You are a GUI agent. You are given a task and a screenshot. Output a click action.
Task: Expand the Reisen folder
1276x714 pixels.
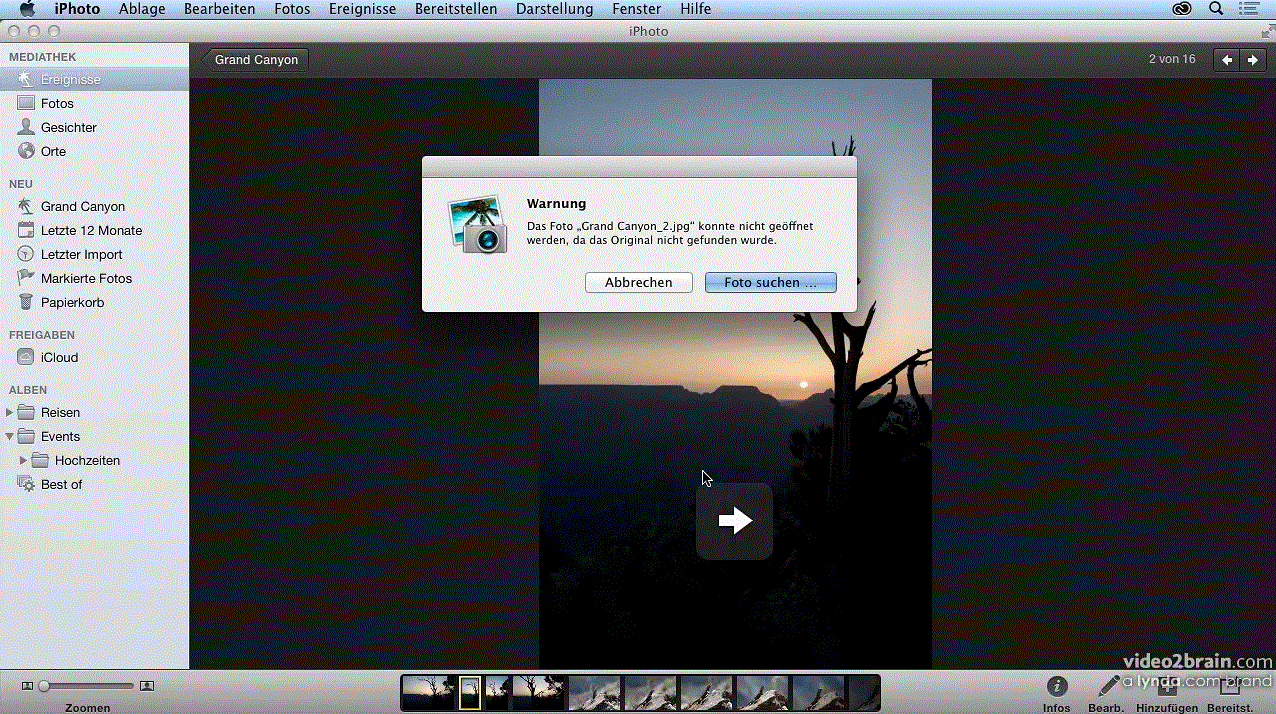pyautogui.click(x=10, y=412)
